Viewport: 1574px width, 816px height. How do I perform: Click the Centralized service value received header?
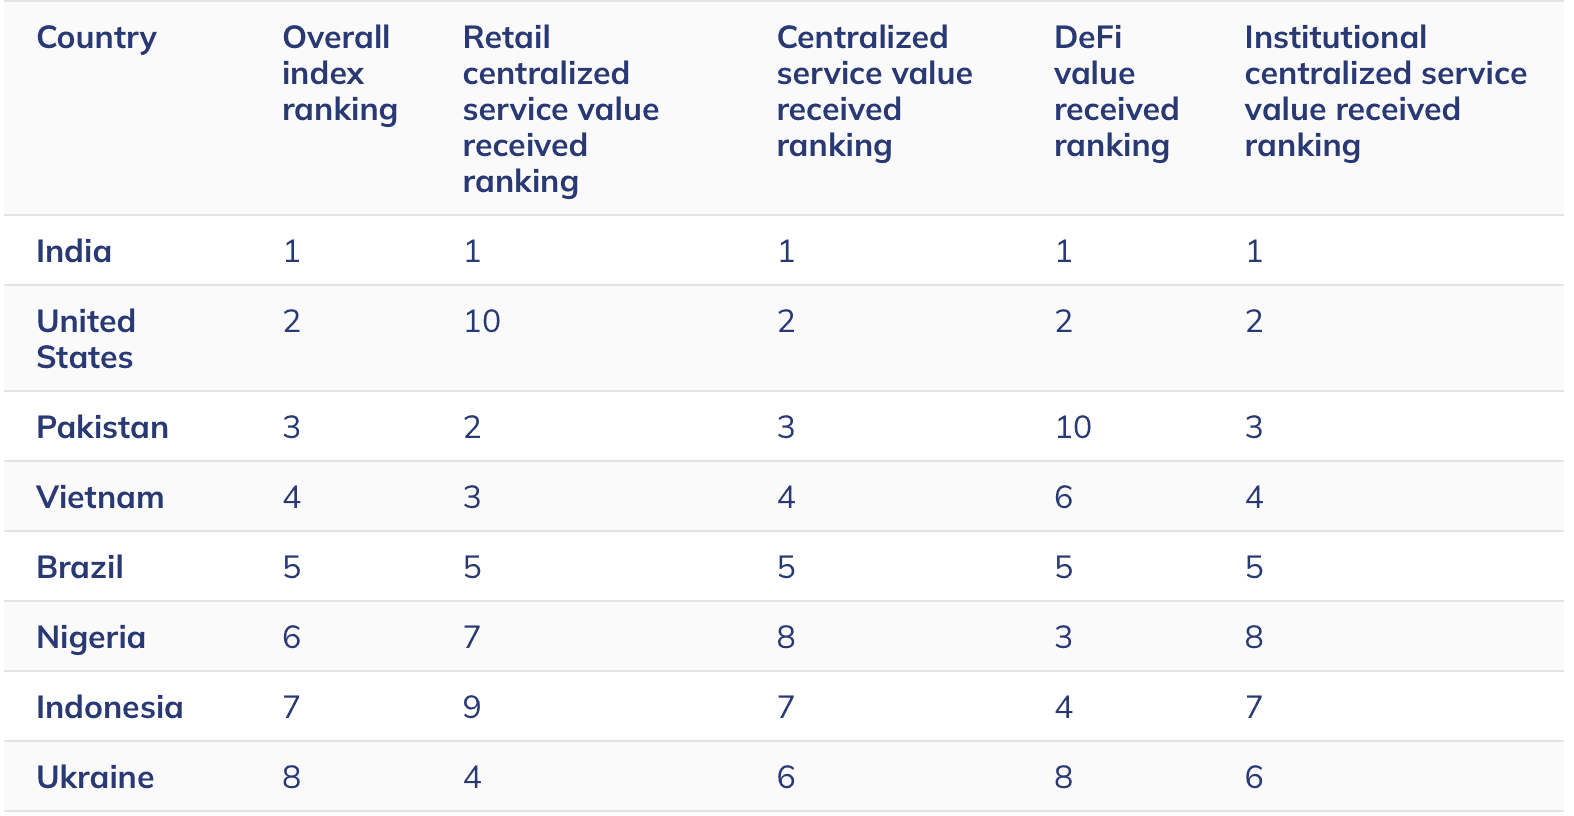874,92
